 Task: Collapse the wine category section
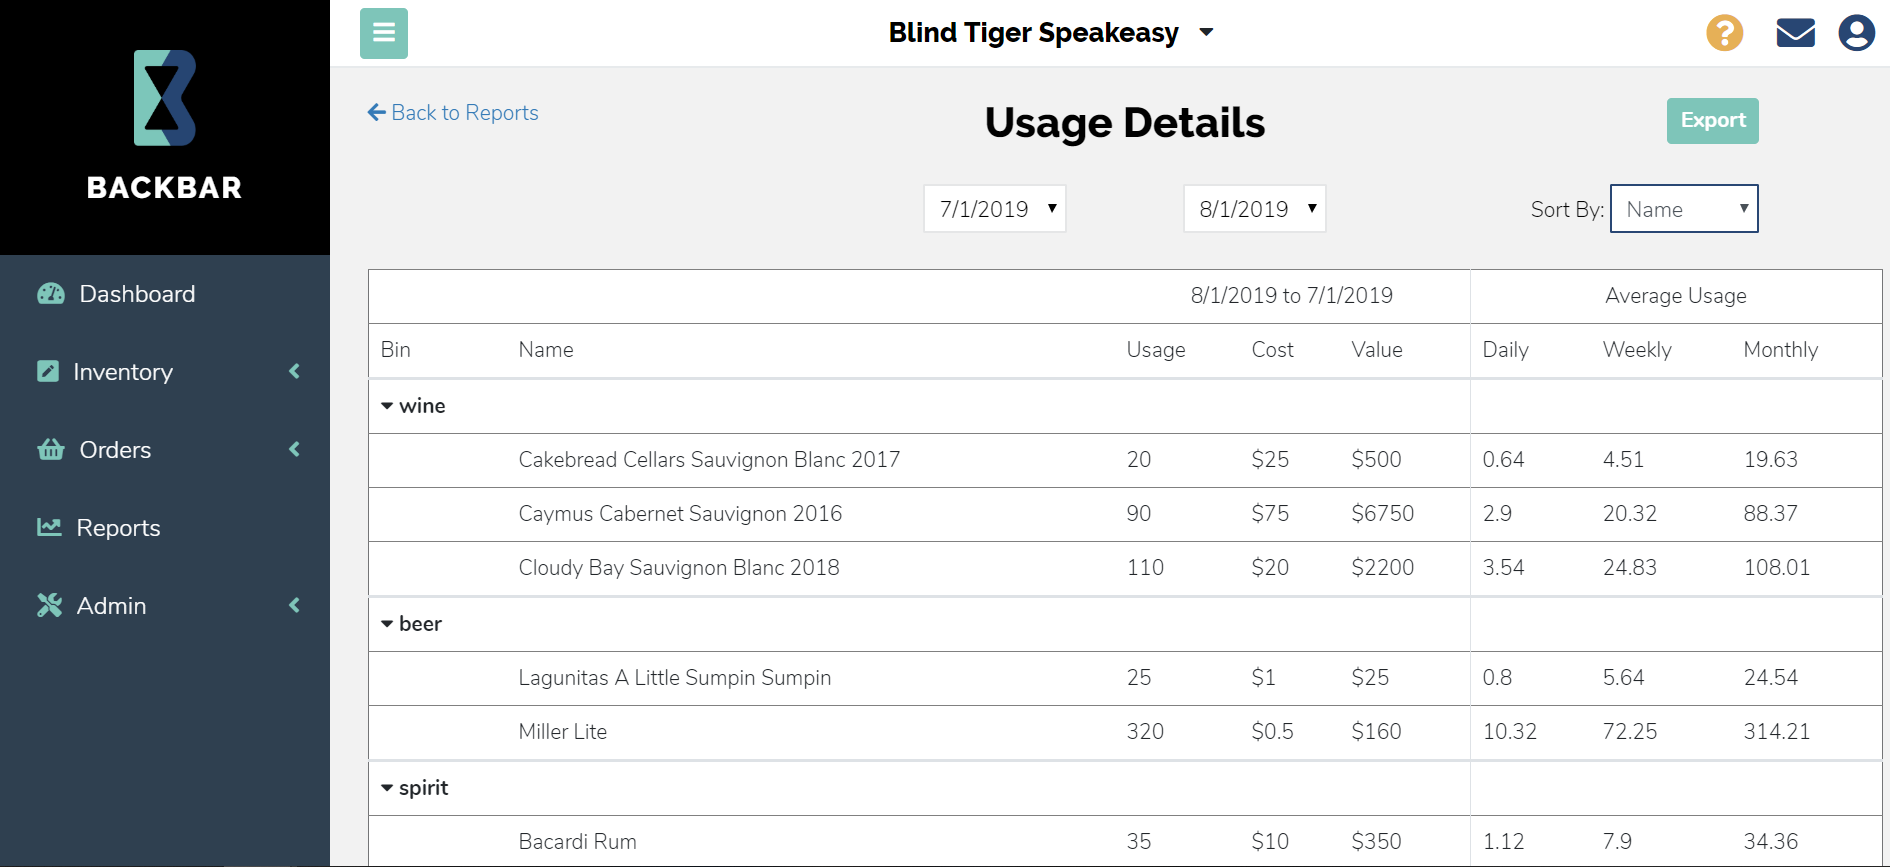point(388,405)
